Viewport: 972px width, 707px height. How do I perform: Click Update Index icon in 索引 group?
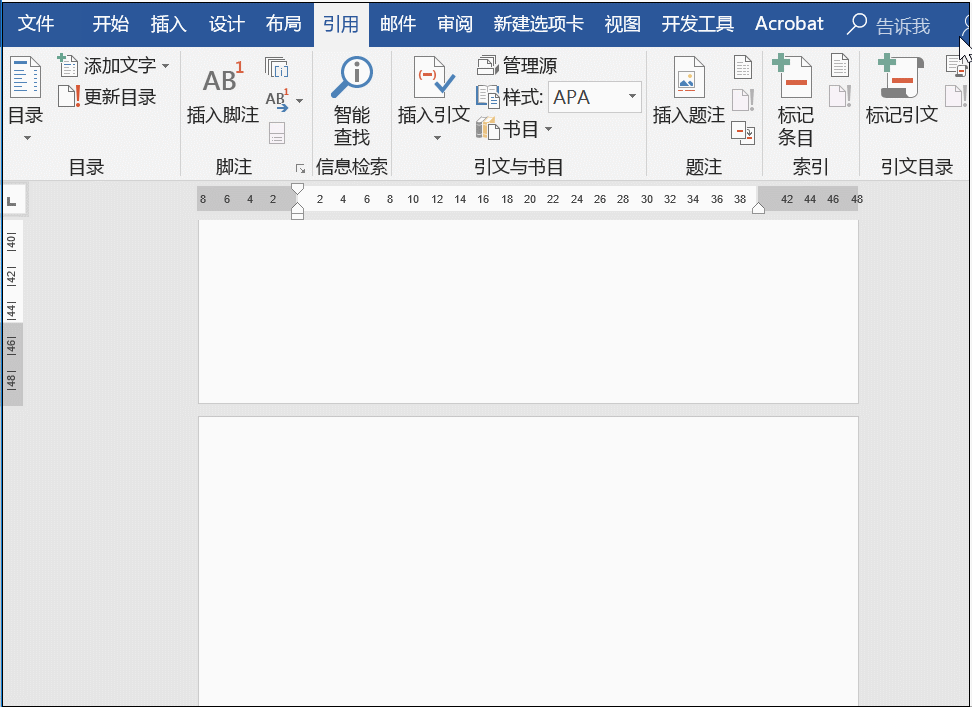(839, 96)
